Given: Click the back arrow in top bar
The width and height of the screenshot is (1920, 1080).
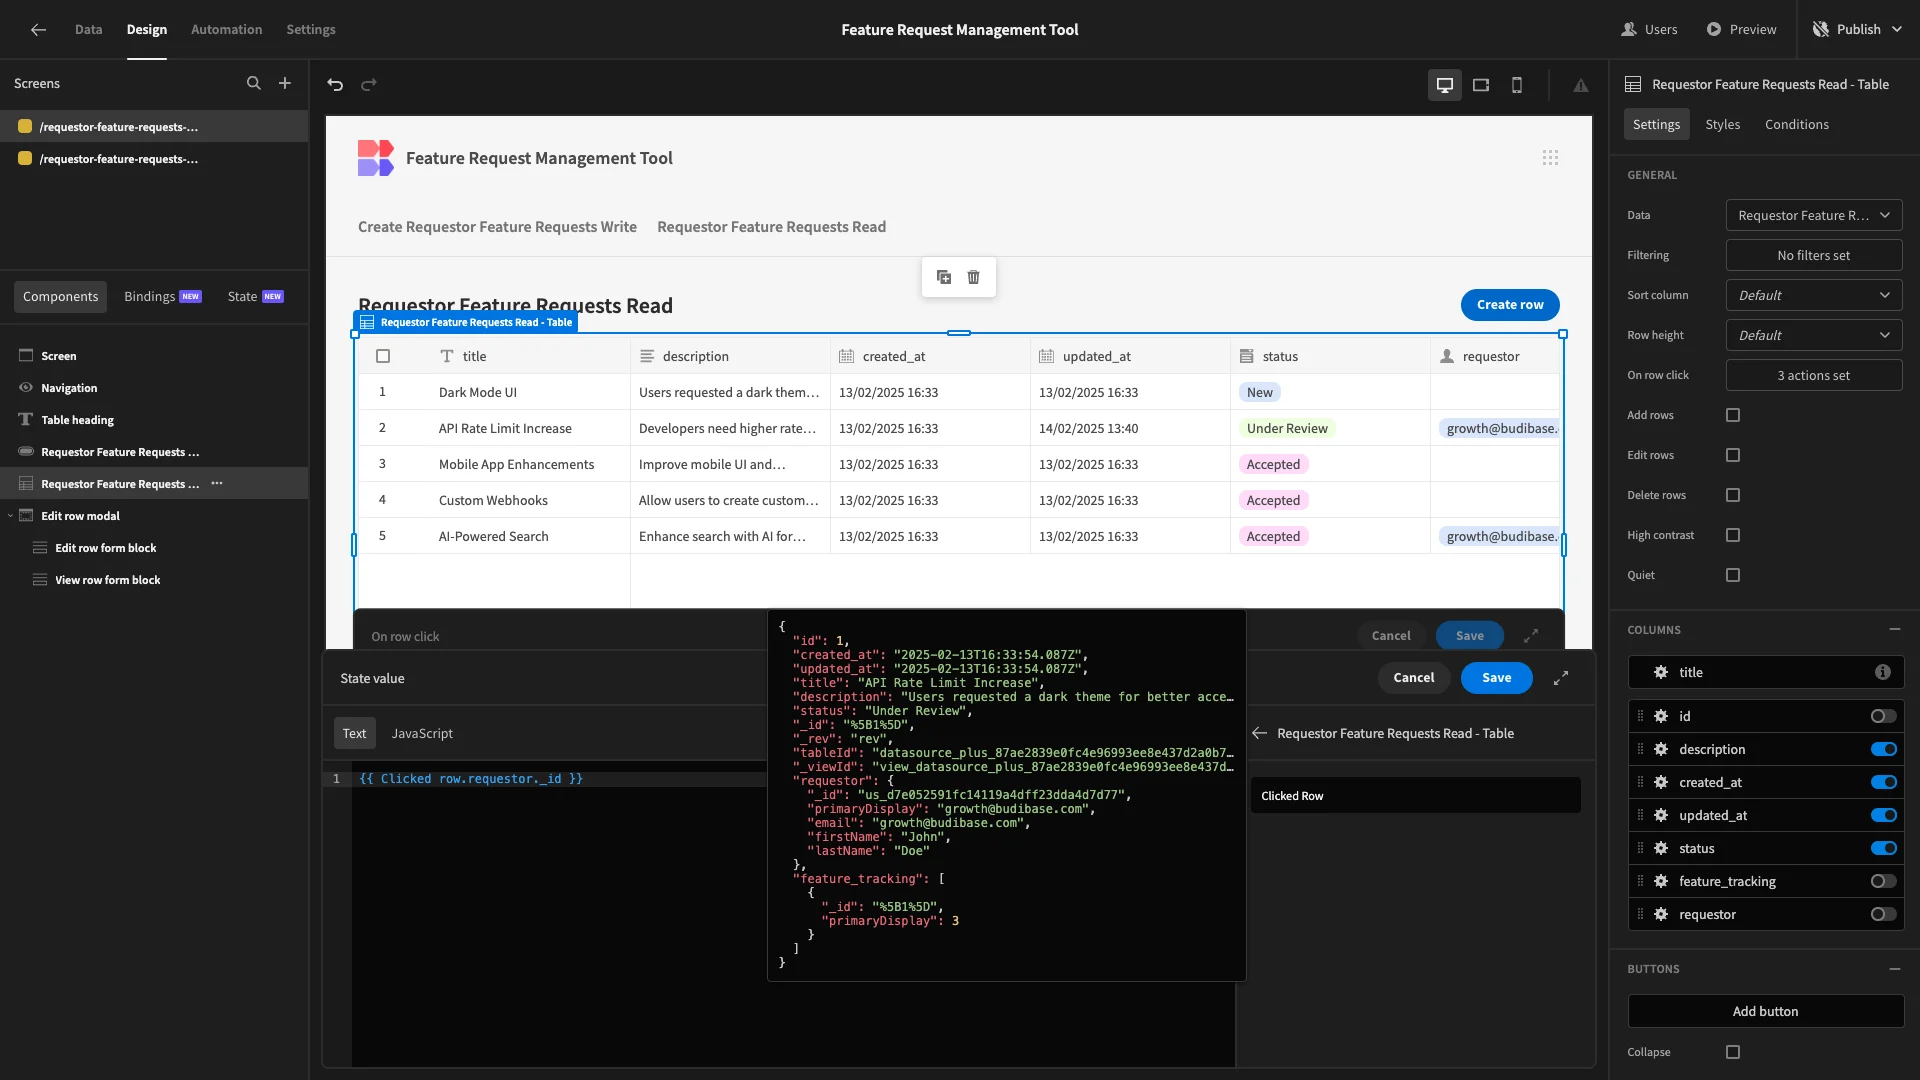Looking at the screenshot, I should (x=38, y=30).
